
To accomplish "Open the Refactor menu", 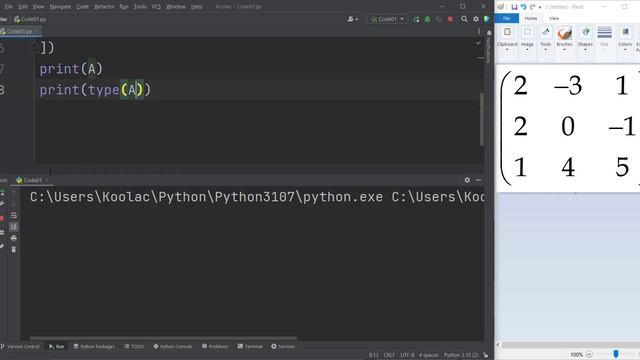I will pyautogui.click(x=104, y=7).
